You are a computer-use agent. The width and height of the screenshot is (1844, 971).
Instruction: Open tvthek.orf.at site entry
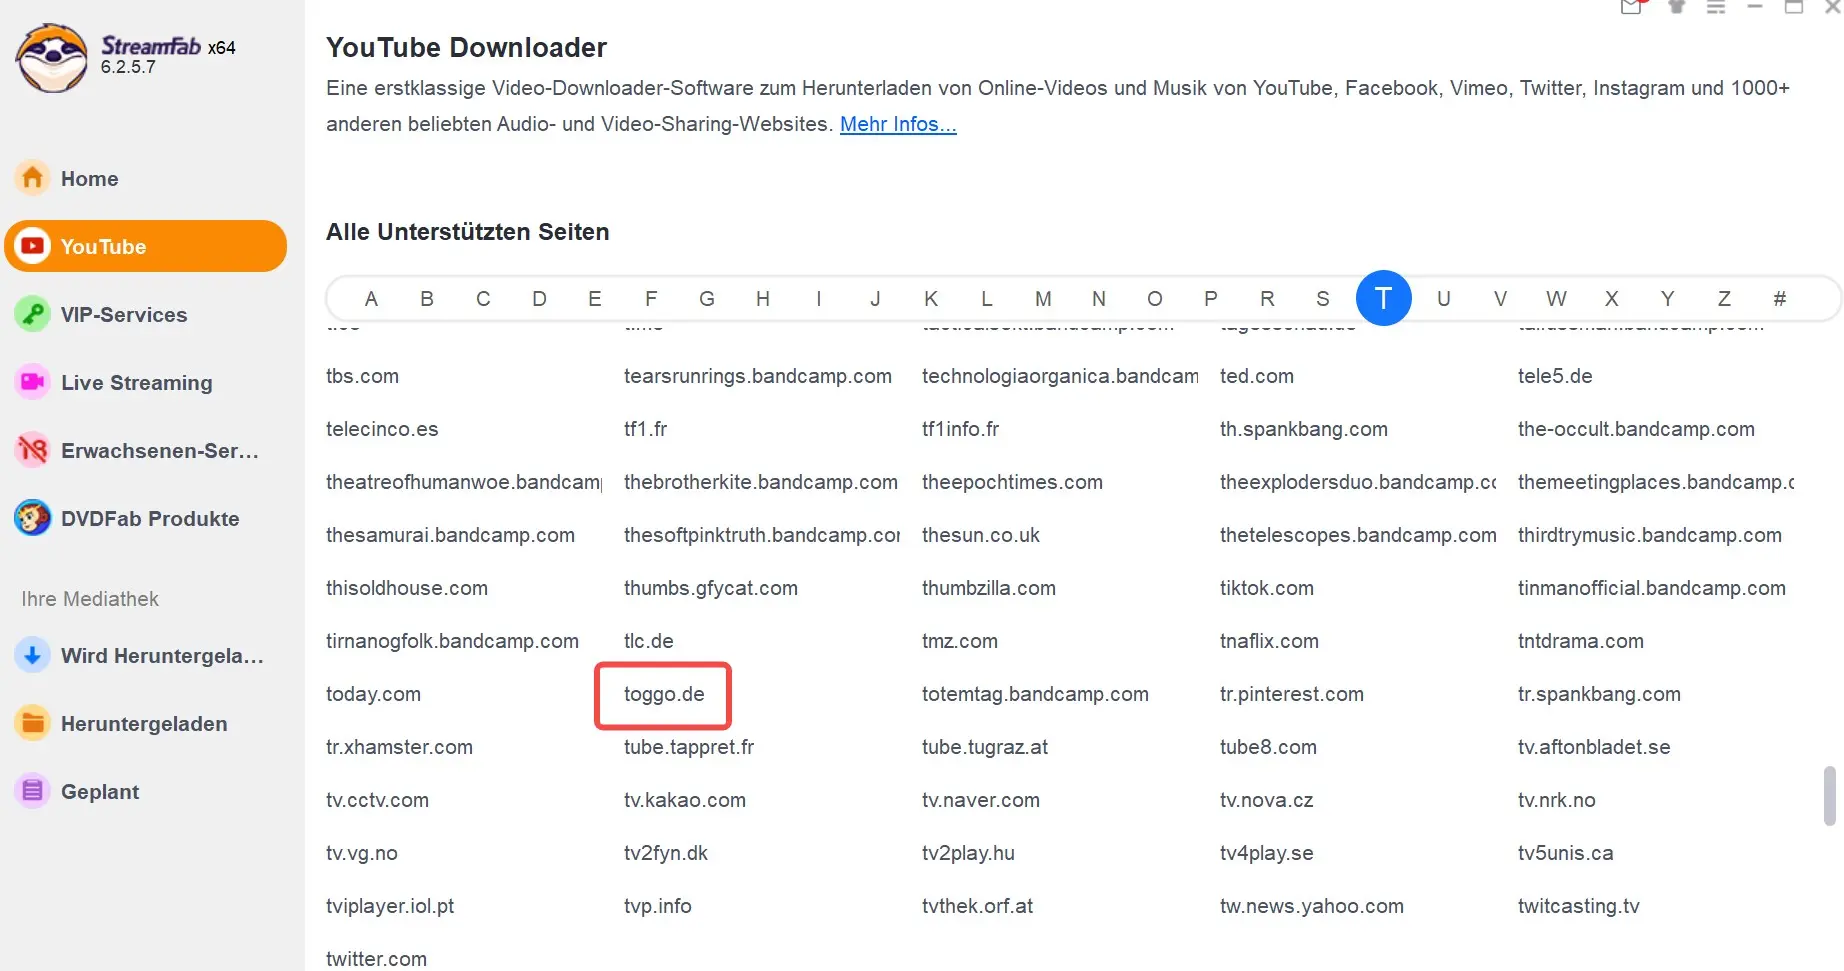(x=977, y=906)
